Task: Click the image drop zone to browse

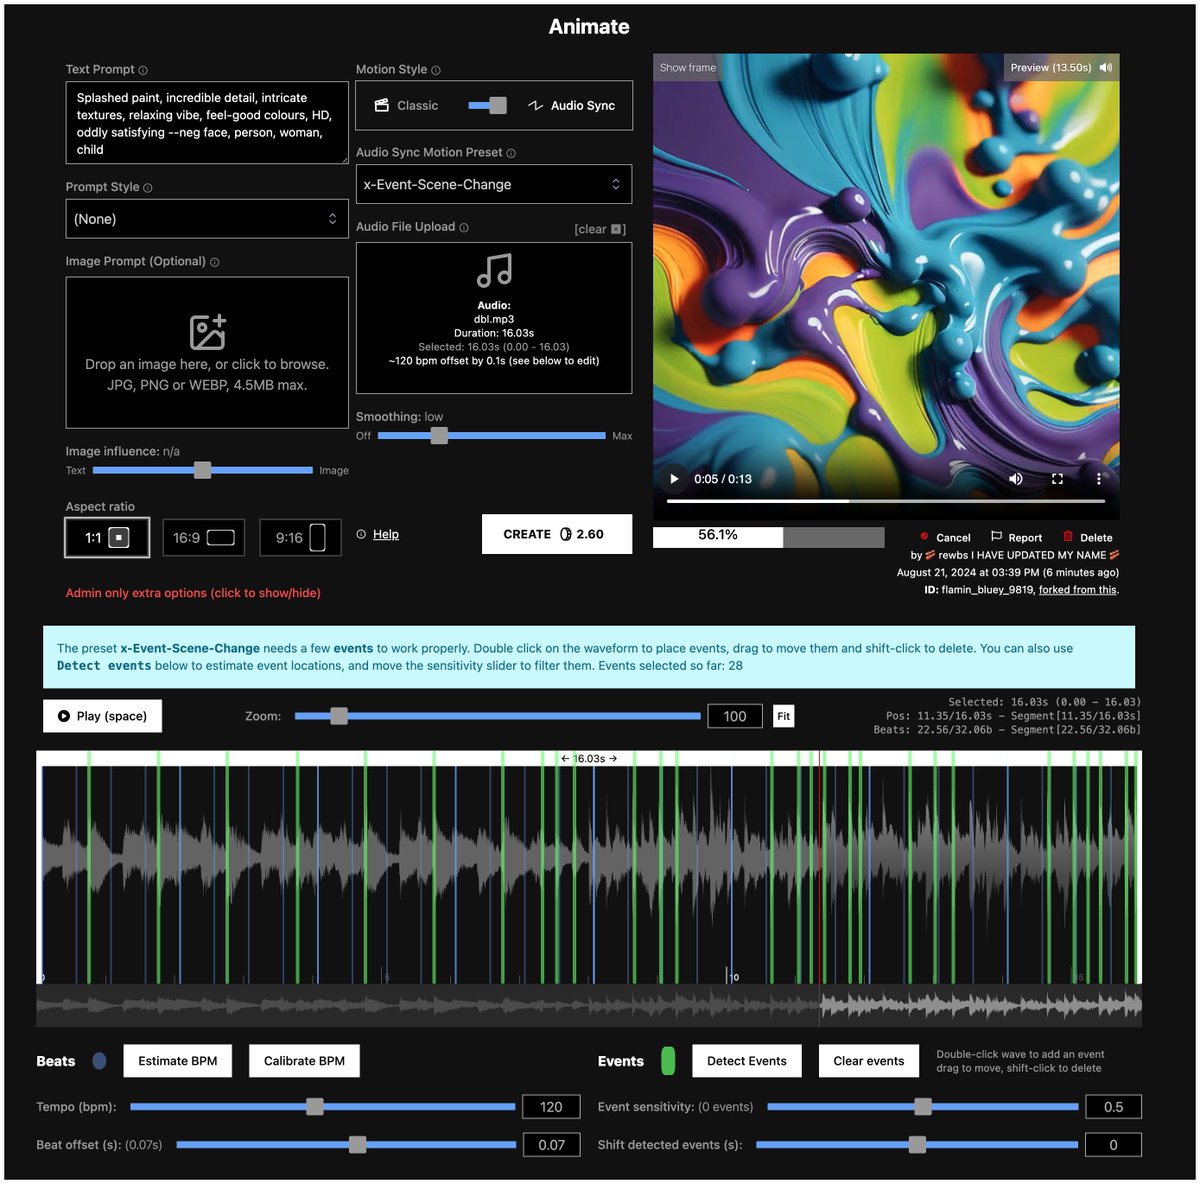Action: point(207,352)
